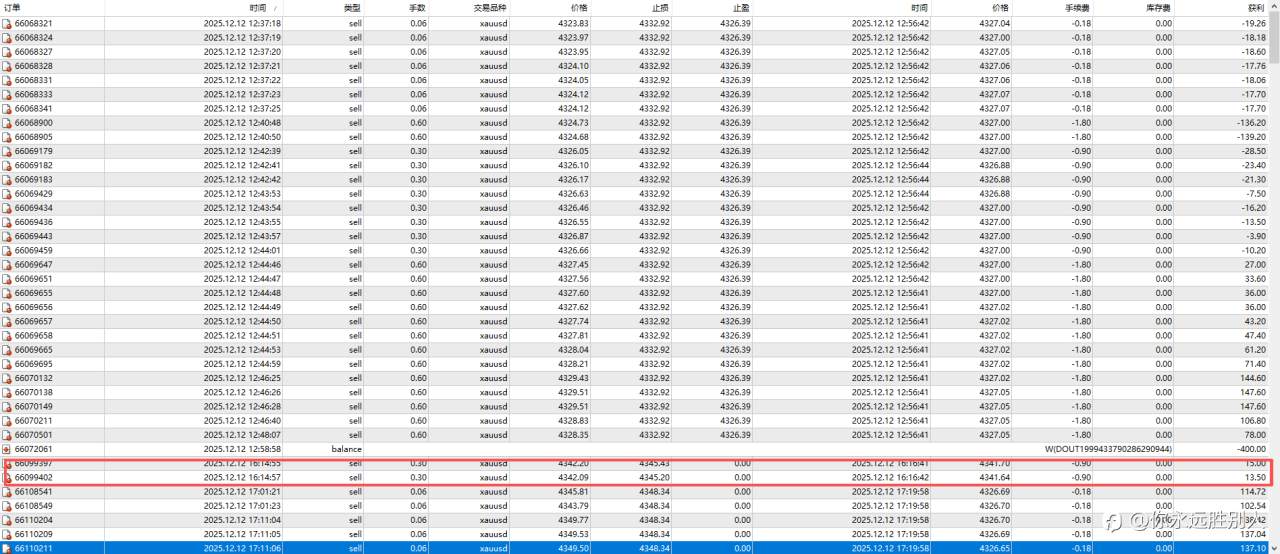Screen dimensions: 1280x554
Task: Select order number 66070138
Action: click(34, 392)
